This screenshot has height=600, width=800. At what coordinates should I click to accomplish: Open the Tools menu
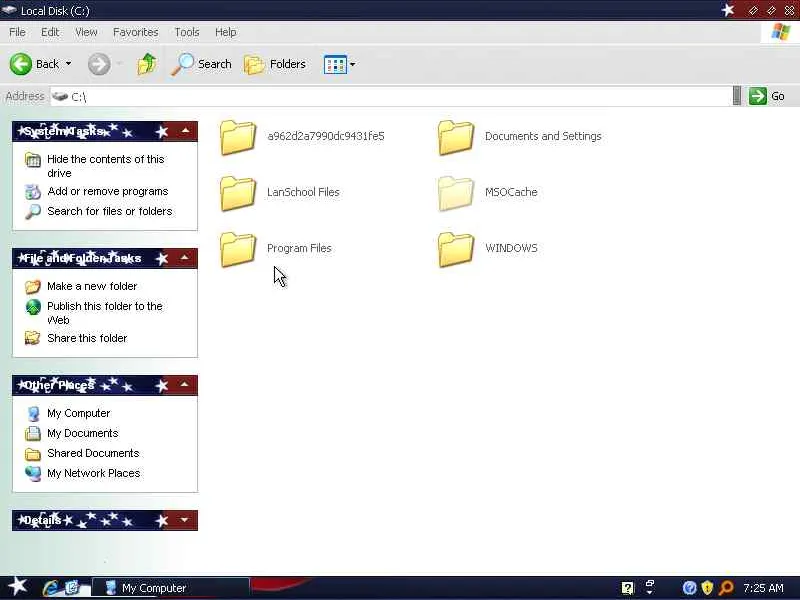pyautogui.click(x=187, y=32)
